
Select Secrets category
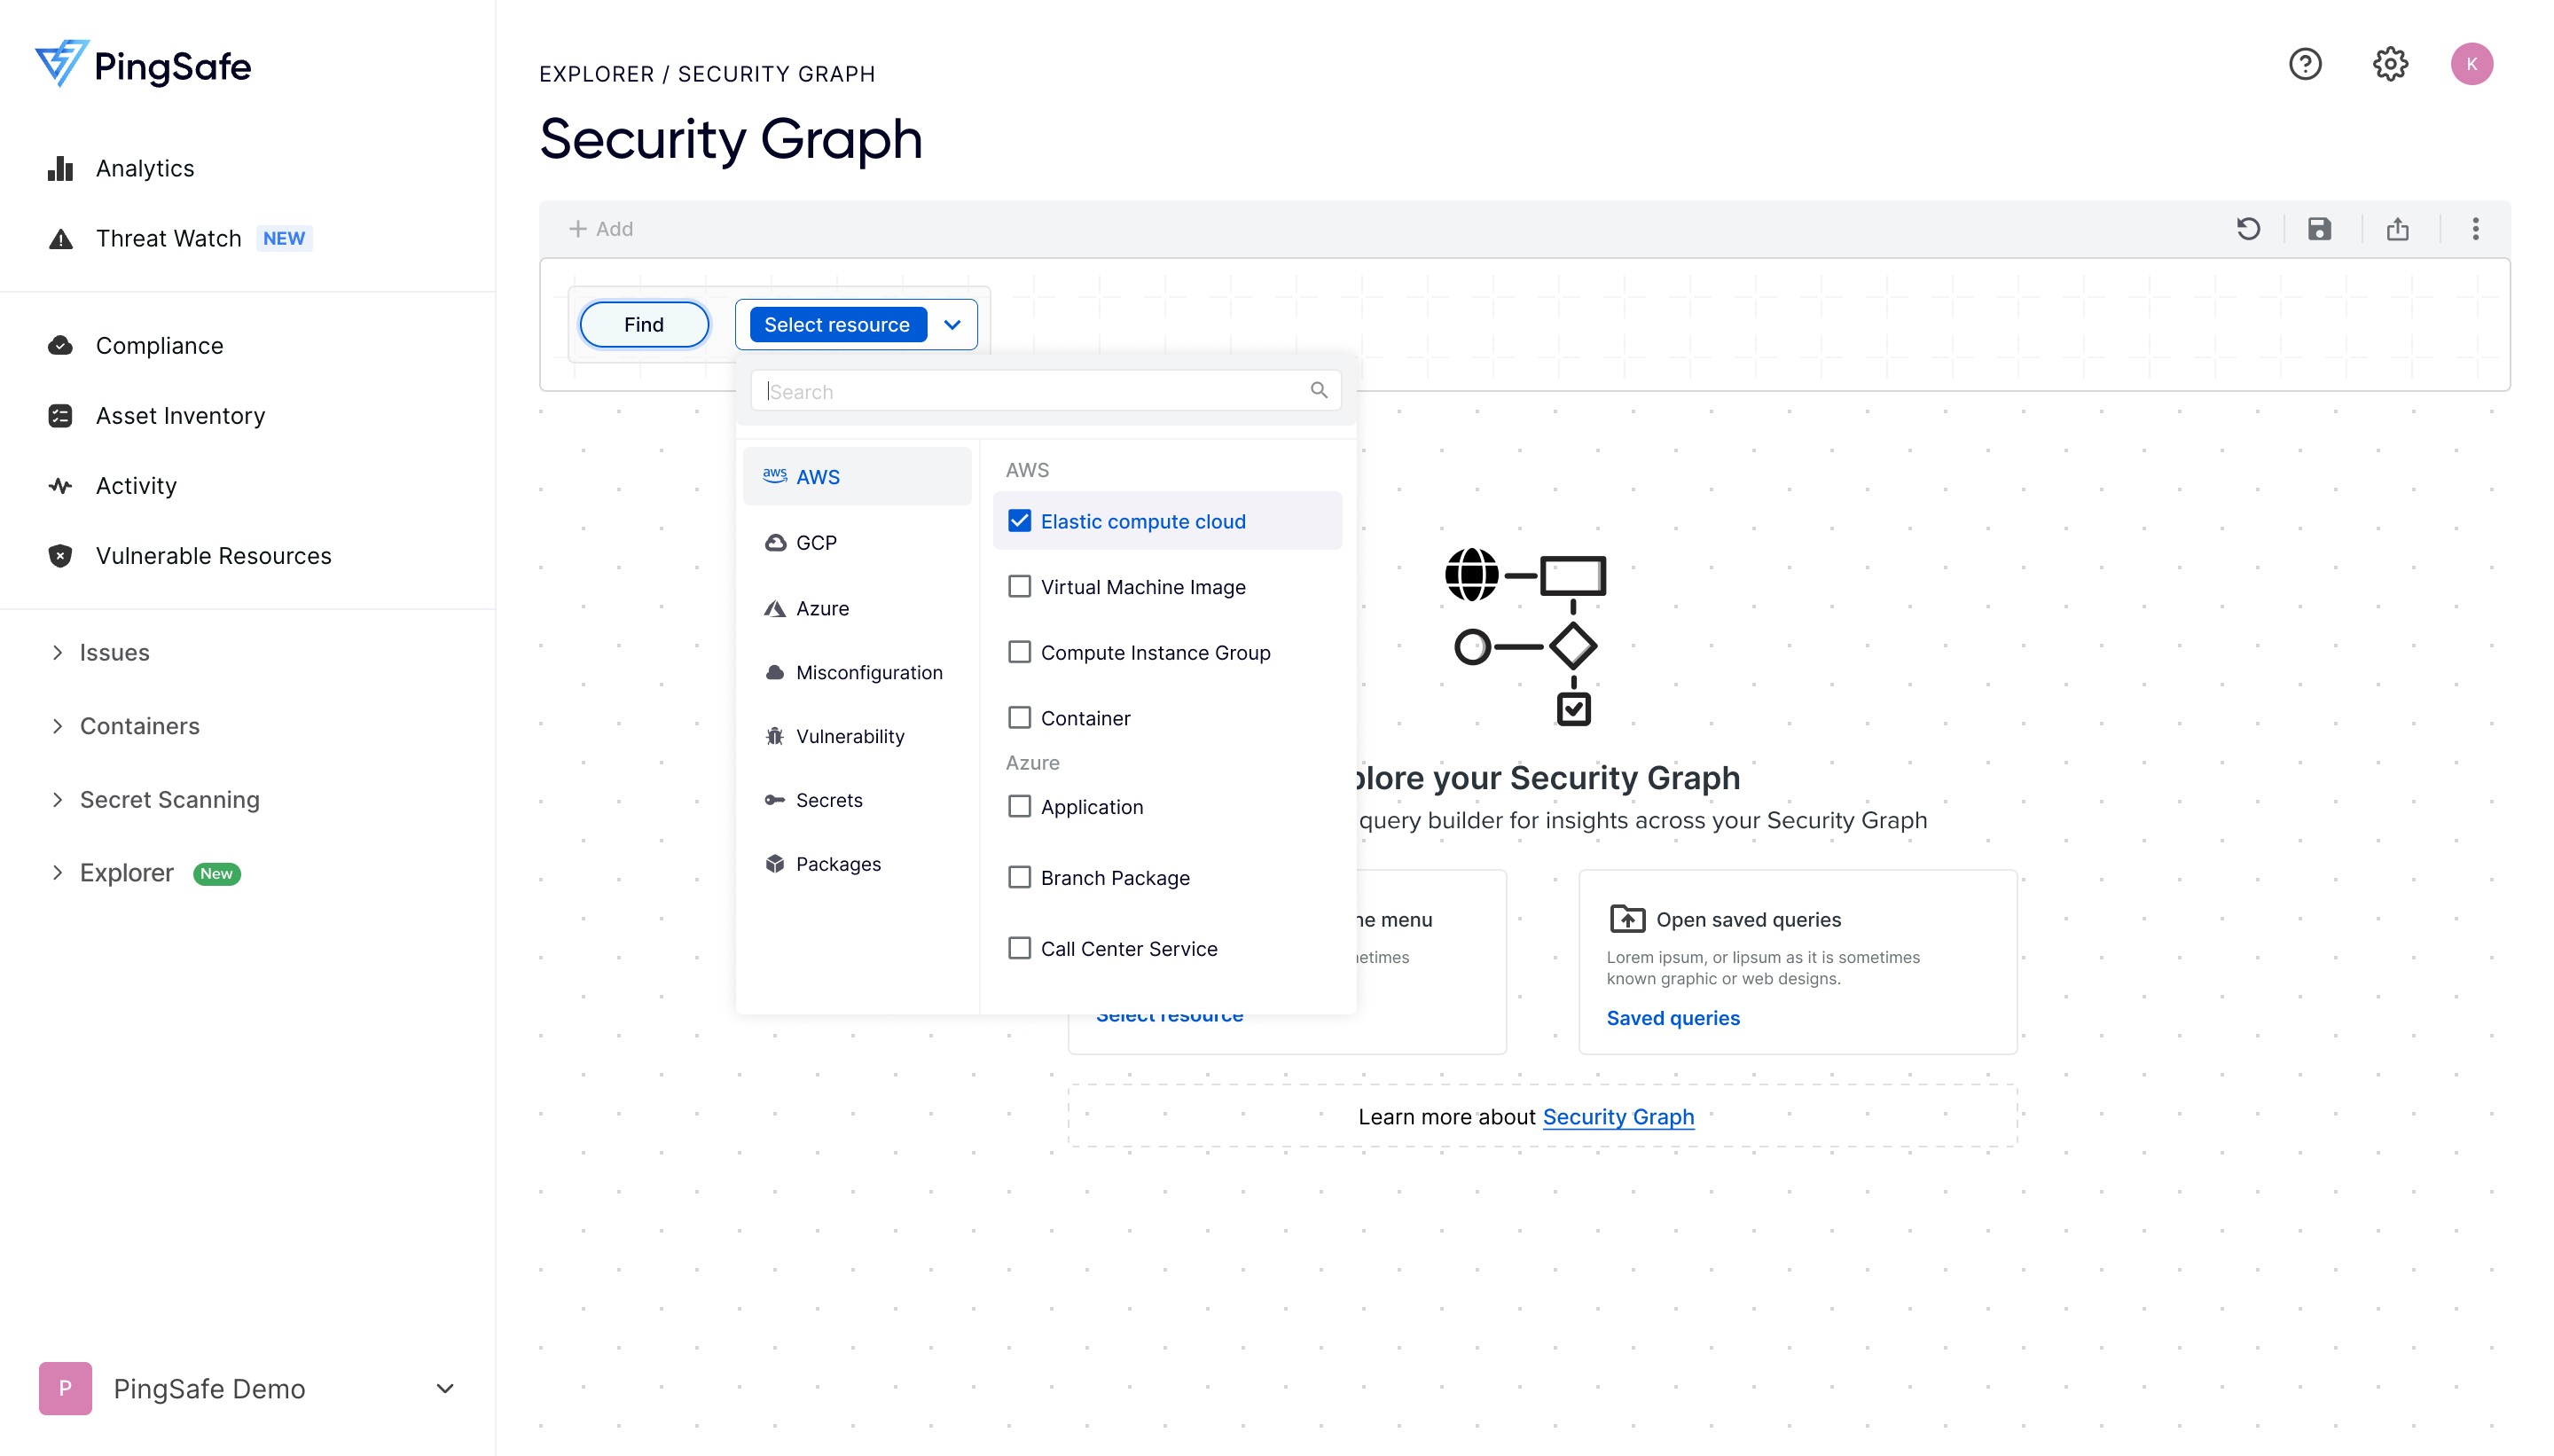(x=856, y=800)
